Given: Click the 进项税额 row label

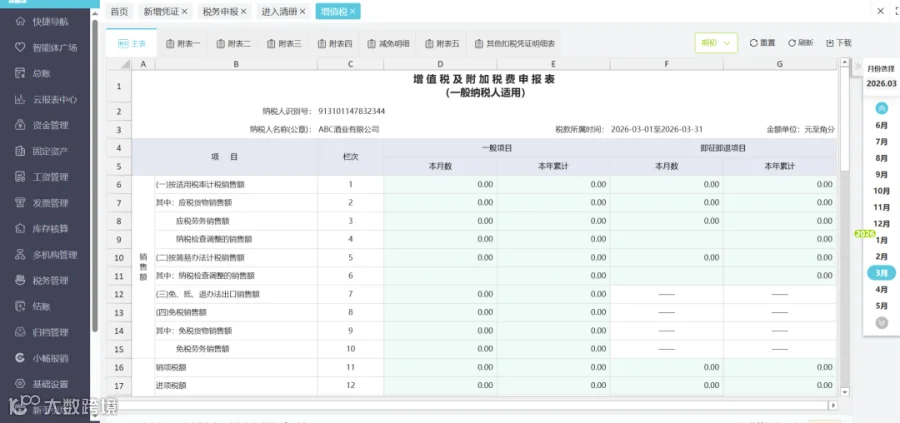Looking at the screenshot, I should point(171,386).
